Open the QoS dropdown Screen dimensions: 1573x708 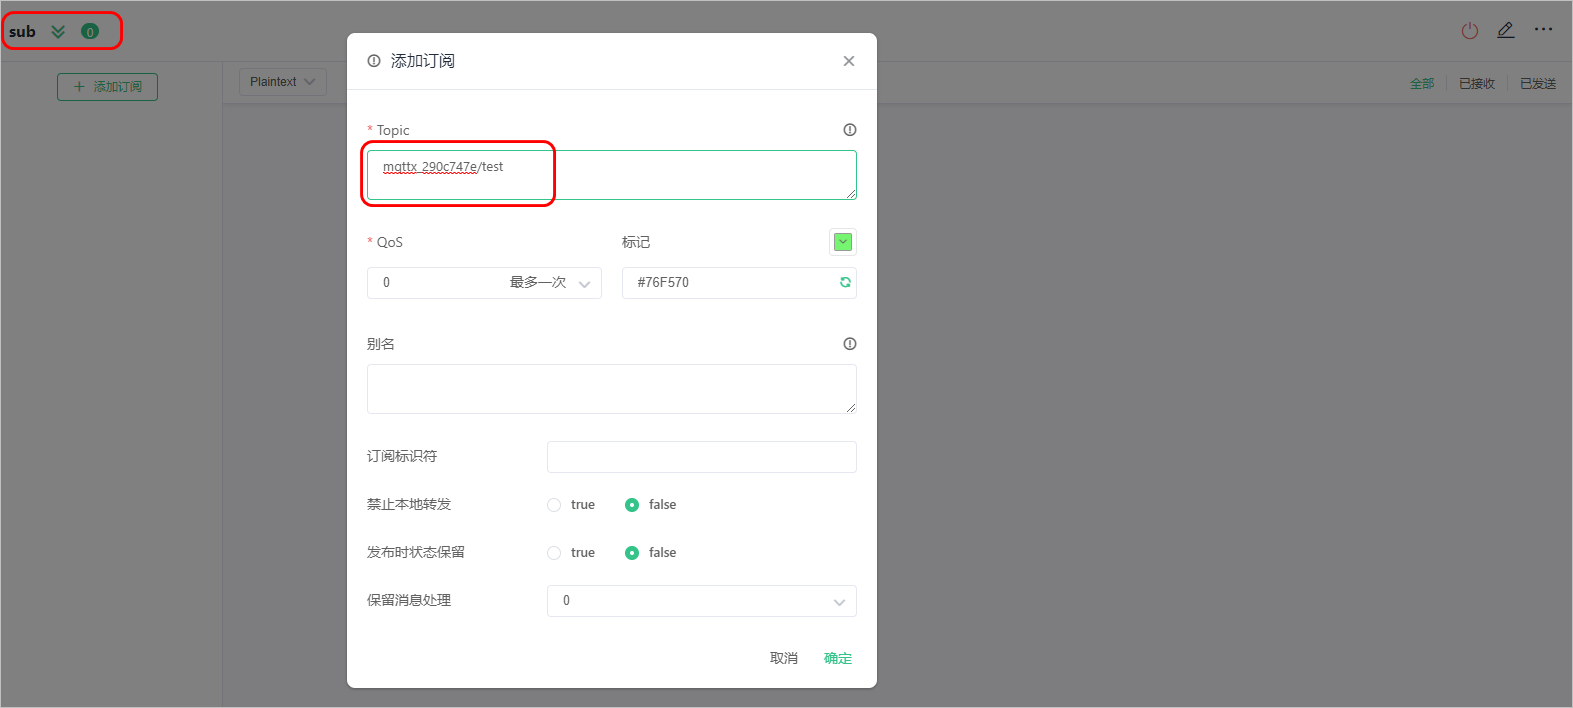[x=484, y=283]
